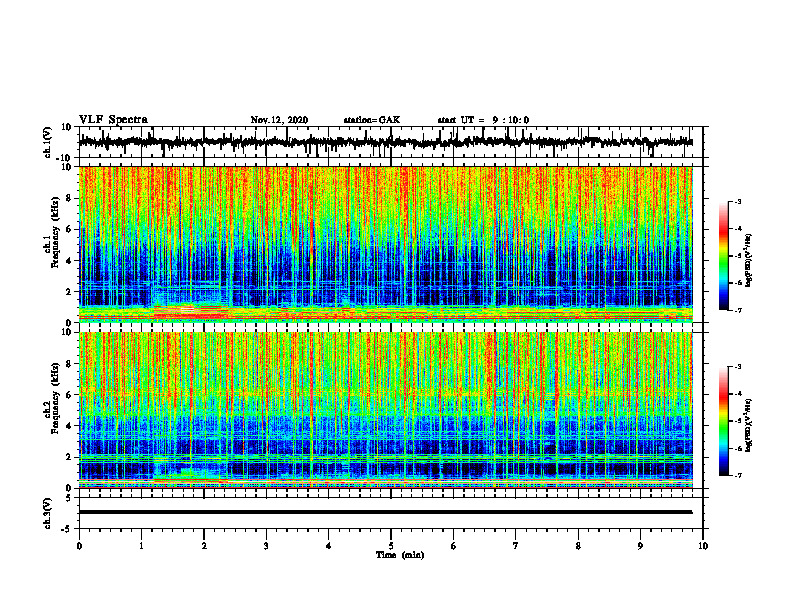792x612 pixels.
Task: Click tick label "1" on the Time axis
Action: [x=141, y=546]
